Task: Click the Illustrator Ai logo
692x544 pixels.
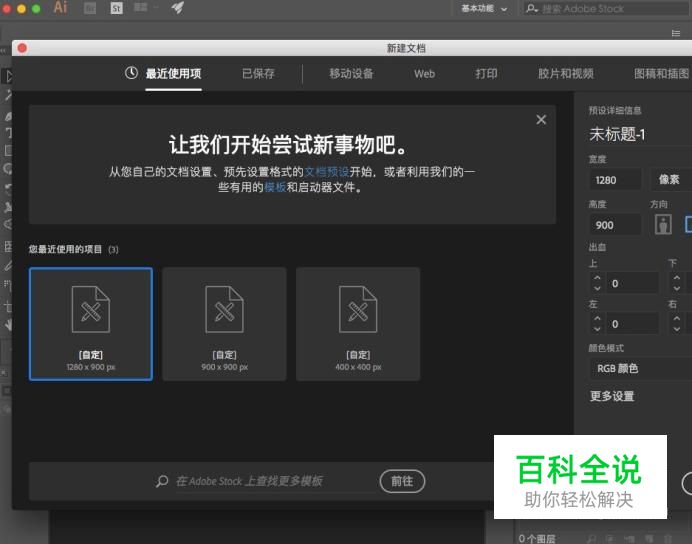Action: 60,8
